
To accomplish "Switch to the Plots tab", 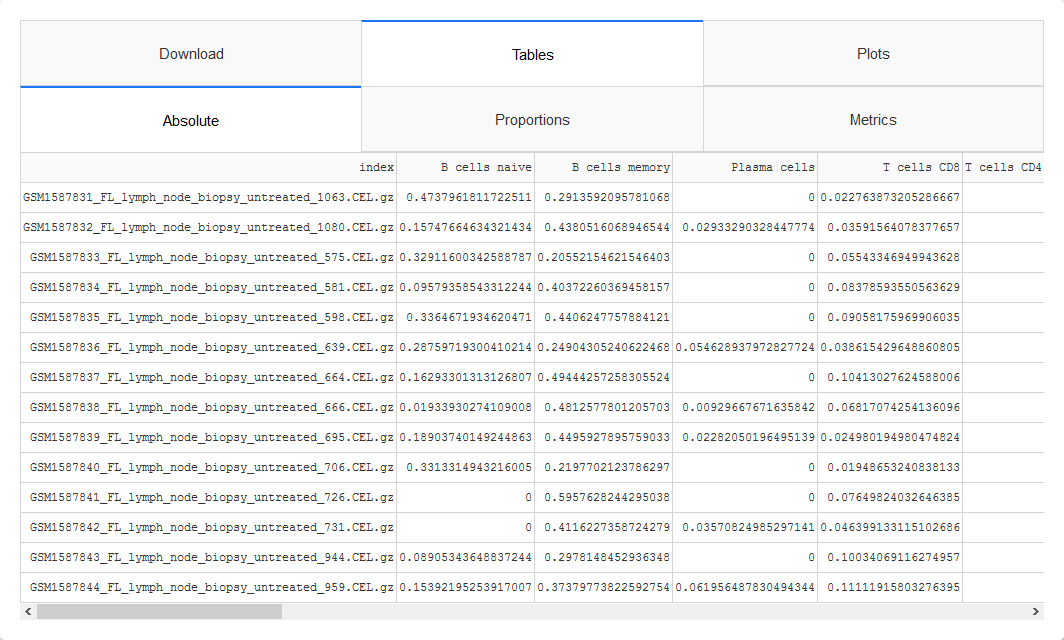I will point(873,54).
